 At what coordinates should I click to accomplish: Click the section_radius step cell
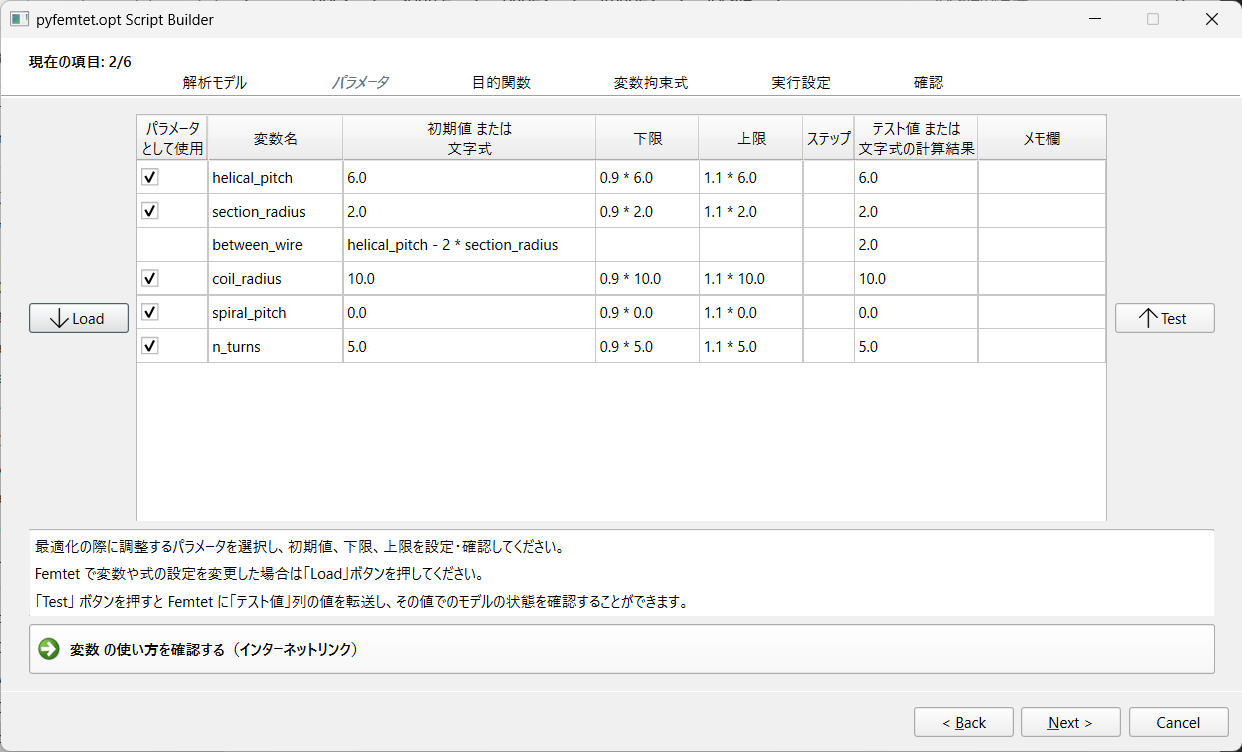click(828, 211)
